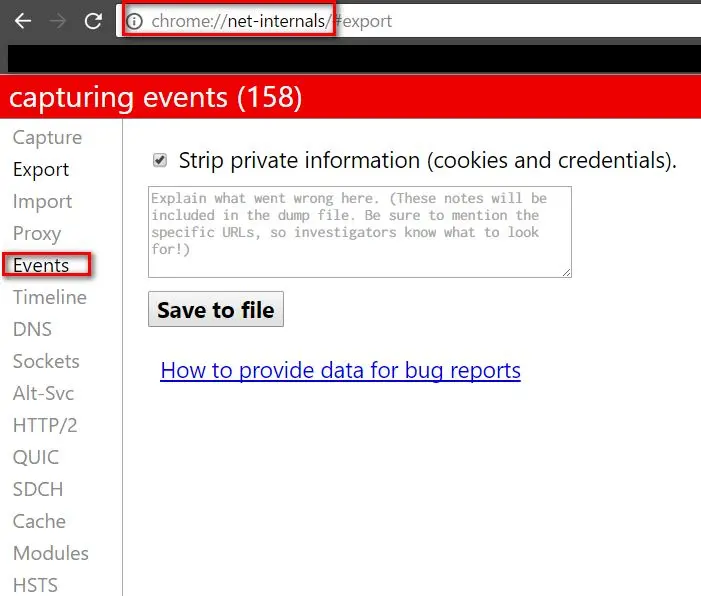Image resolution: width=701 pixels, height=596 pixels.
Task: Select the Export tab in sidebar
Action: tap(41, 169)
